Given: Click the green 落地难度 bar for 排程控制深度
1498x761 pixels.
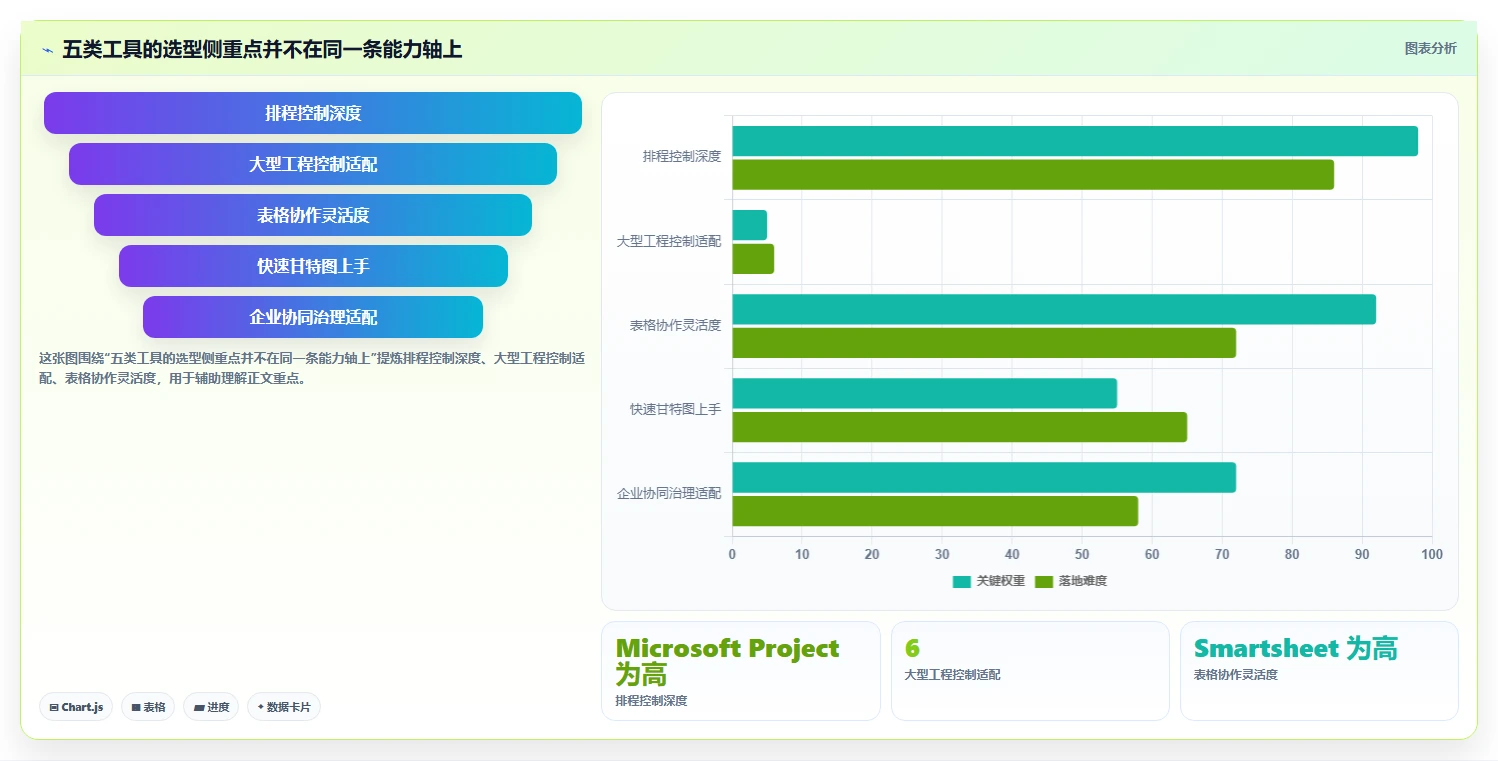Looking at the screenshot, I should tap(1033, 175).
